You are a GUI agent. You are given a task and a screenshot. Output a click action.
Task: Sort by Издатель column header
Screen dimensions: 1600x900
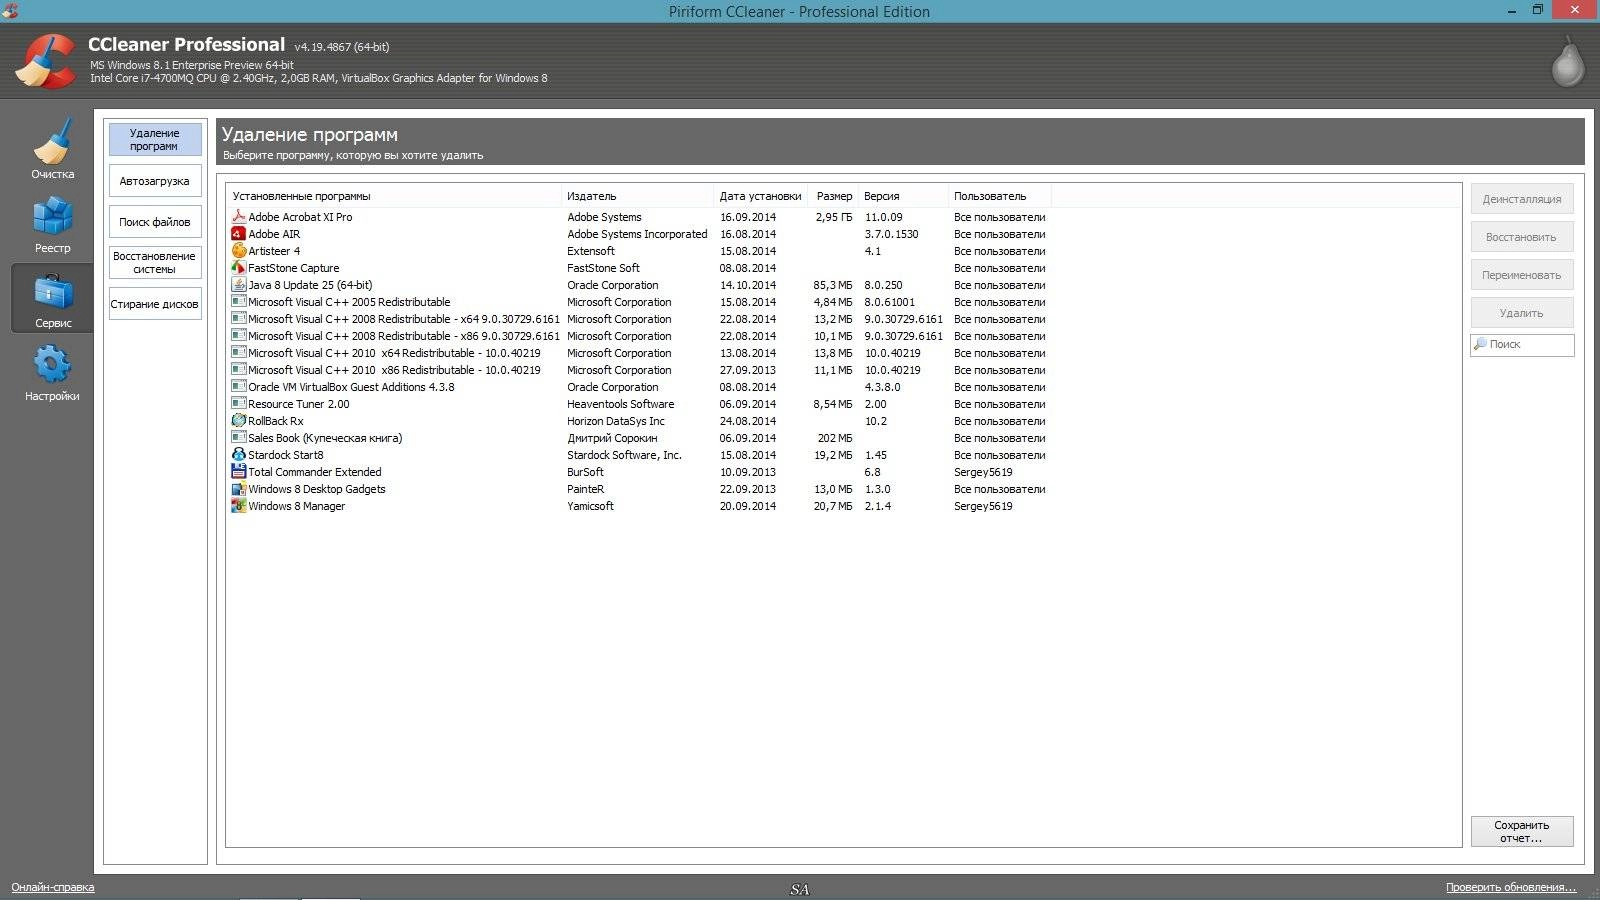pyautogui.click(x=637, y=196)
